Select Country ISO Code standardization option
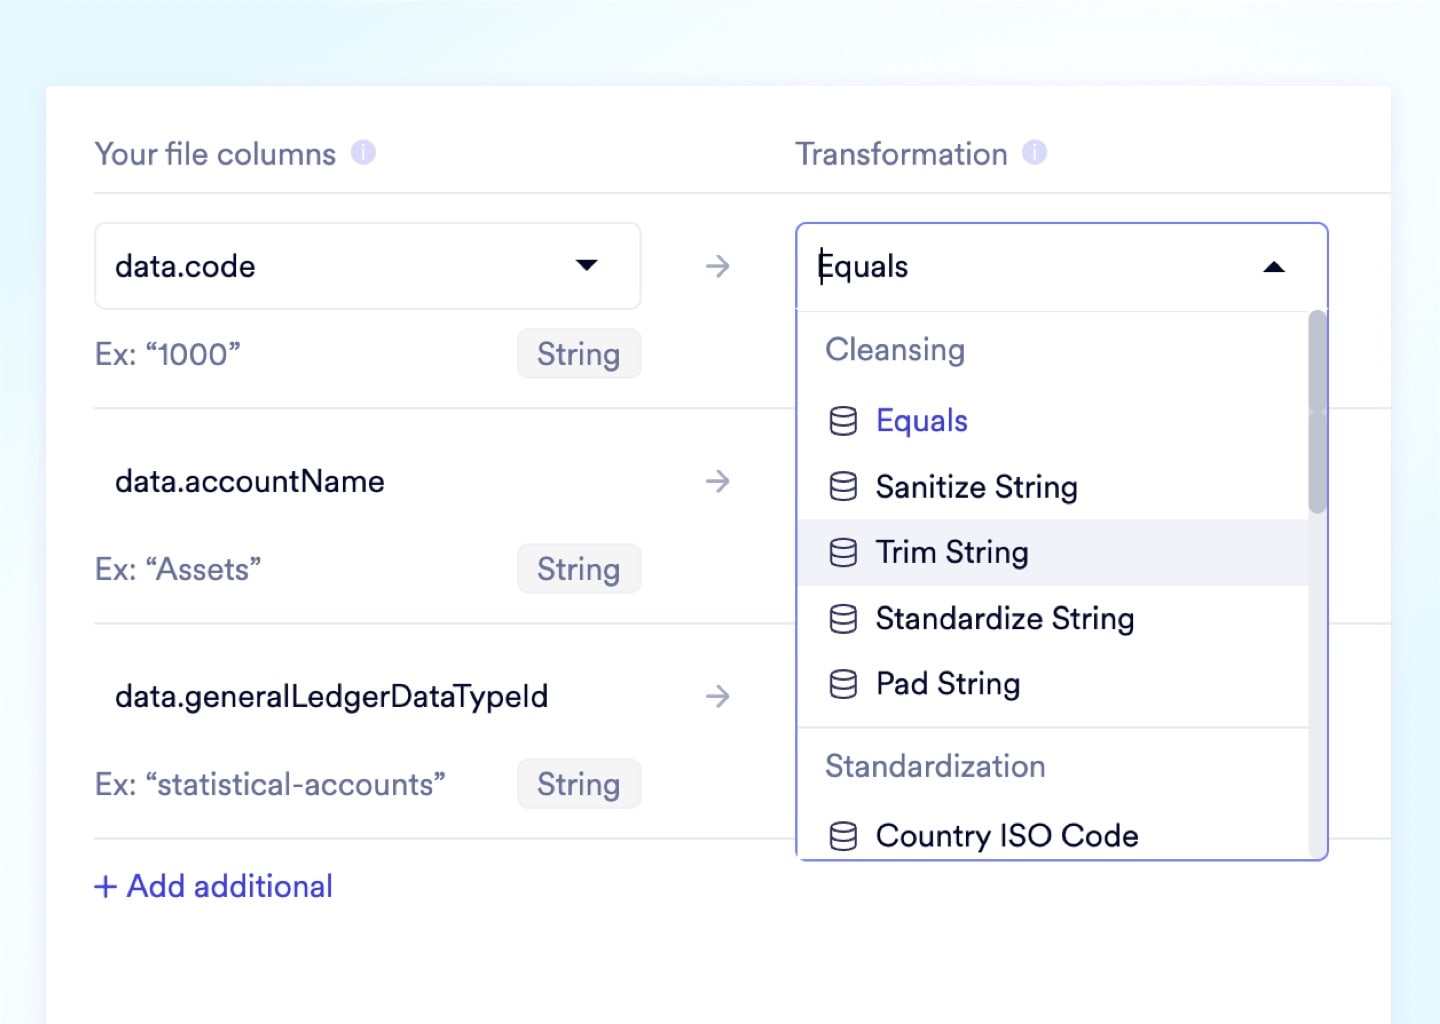 [1006, 836]
